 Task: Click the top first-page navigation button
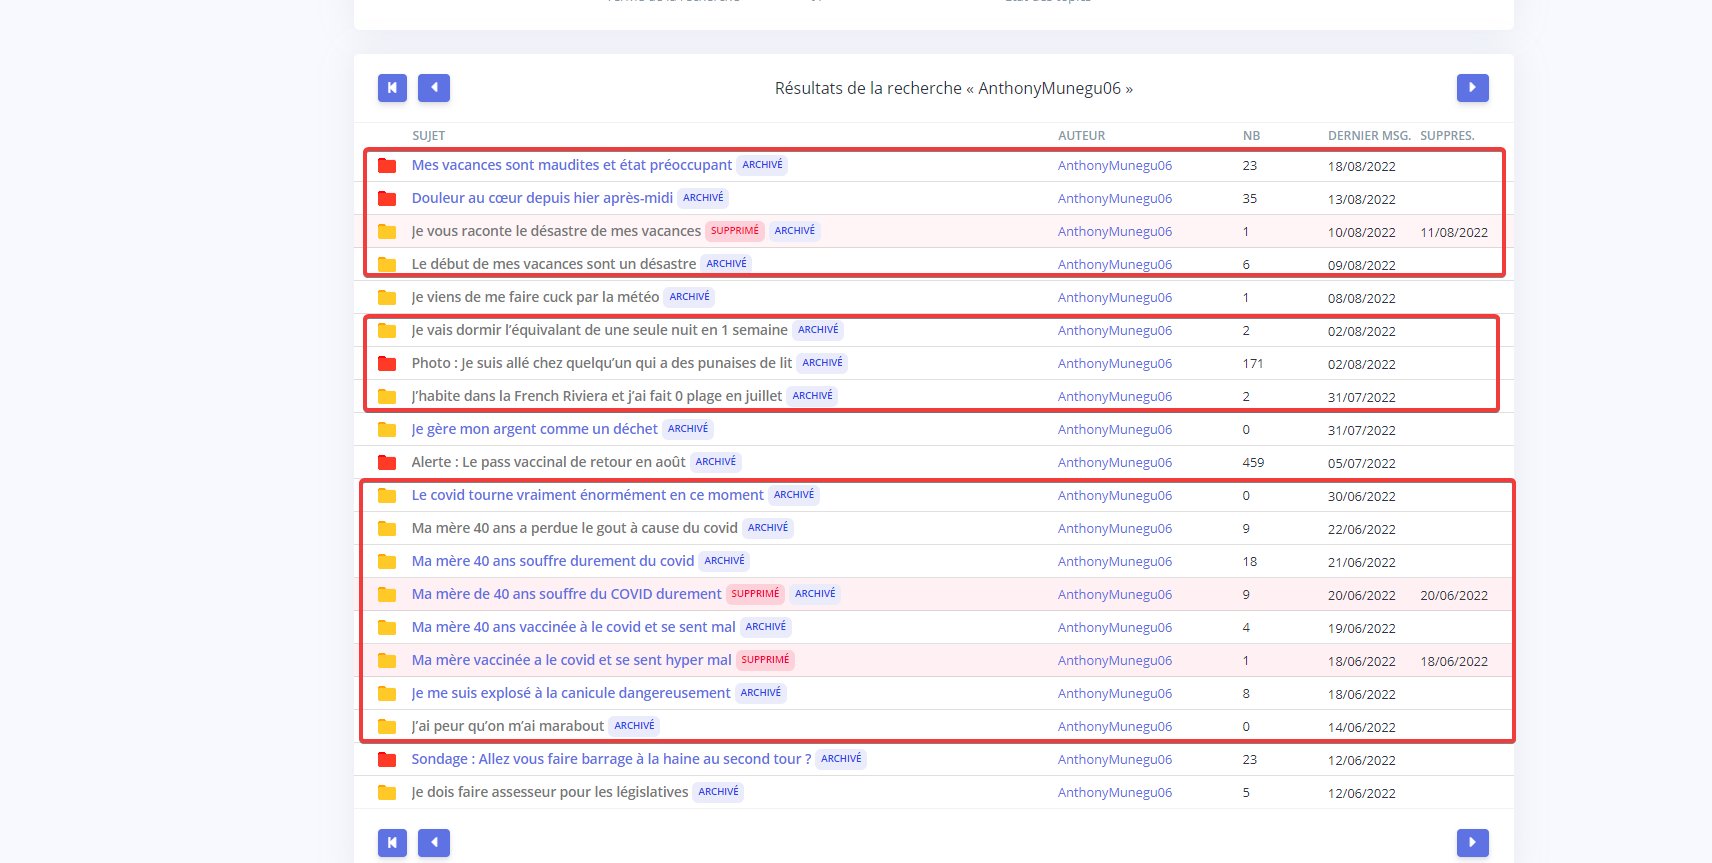coord(392,88)
